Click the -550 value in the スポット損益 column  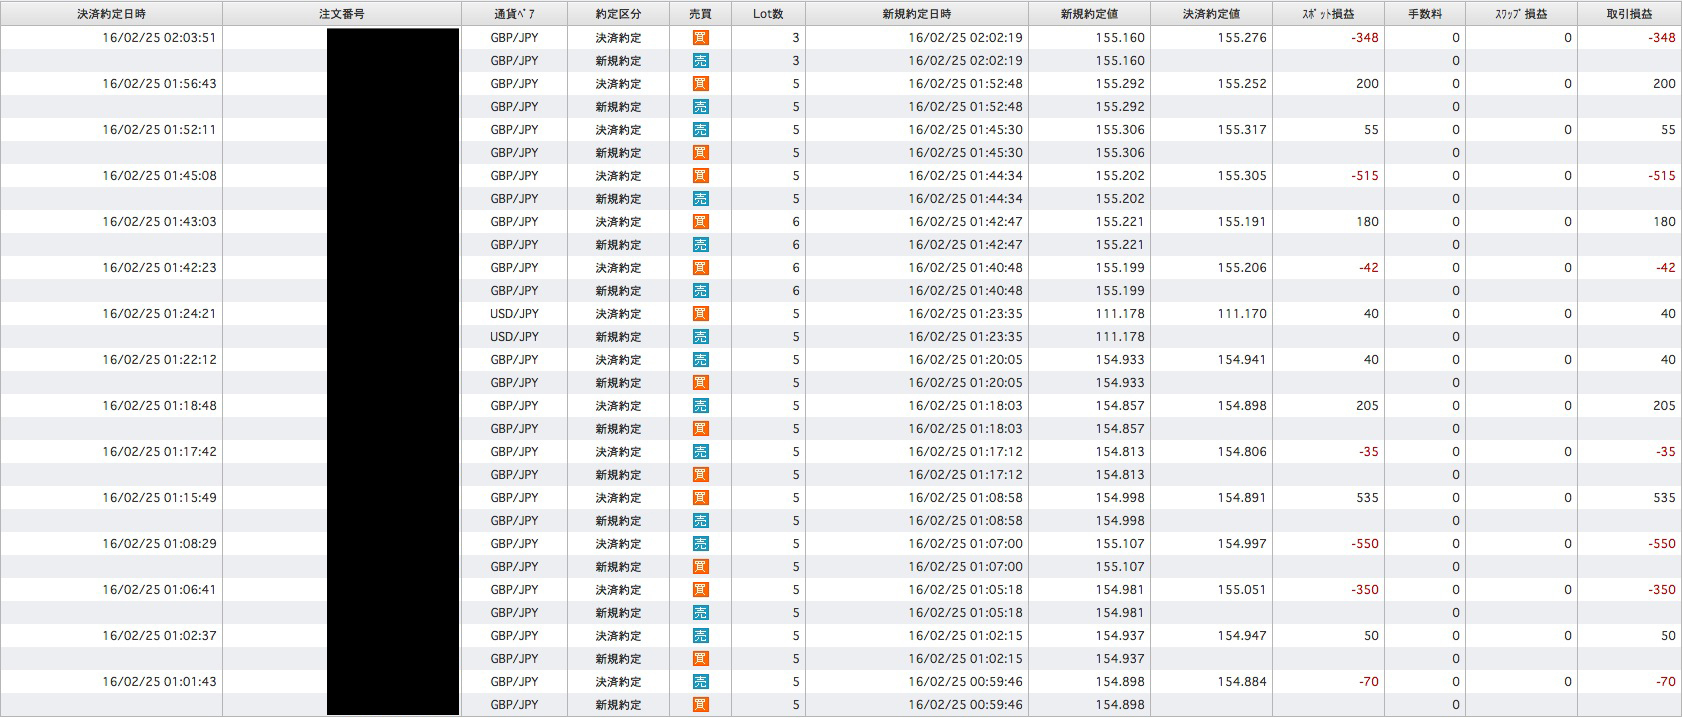pos(1364,544)
